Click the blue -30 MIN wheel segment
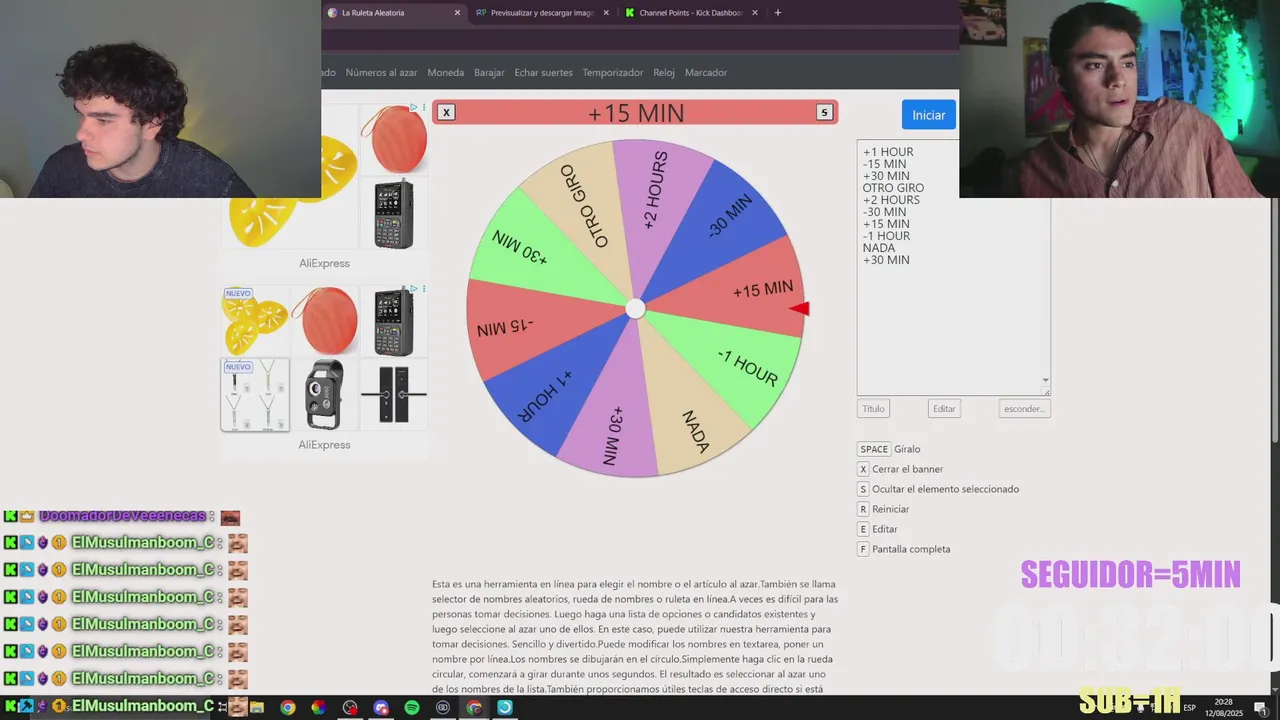1280x720 pixels. (x=722, y=222)
